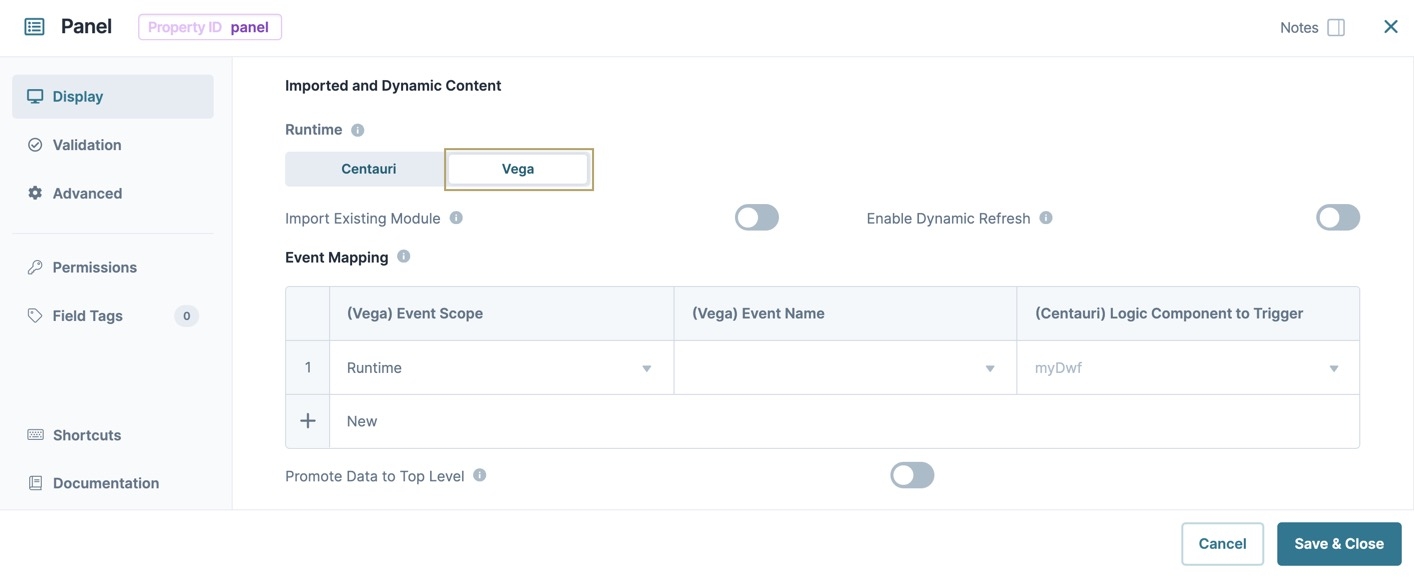Viewport: 1414px width, 580px height.
Task: Show info for Promote Data to Top Level
Action: pyautogui.click(x=480, y=475)
